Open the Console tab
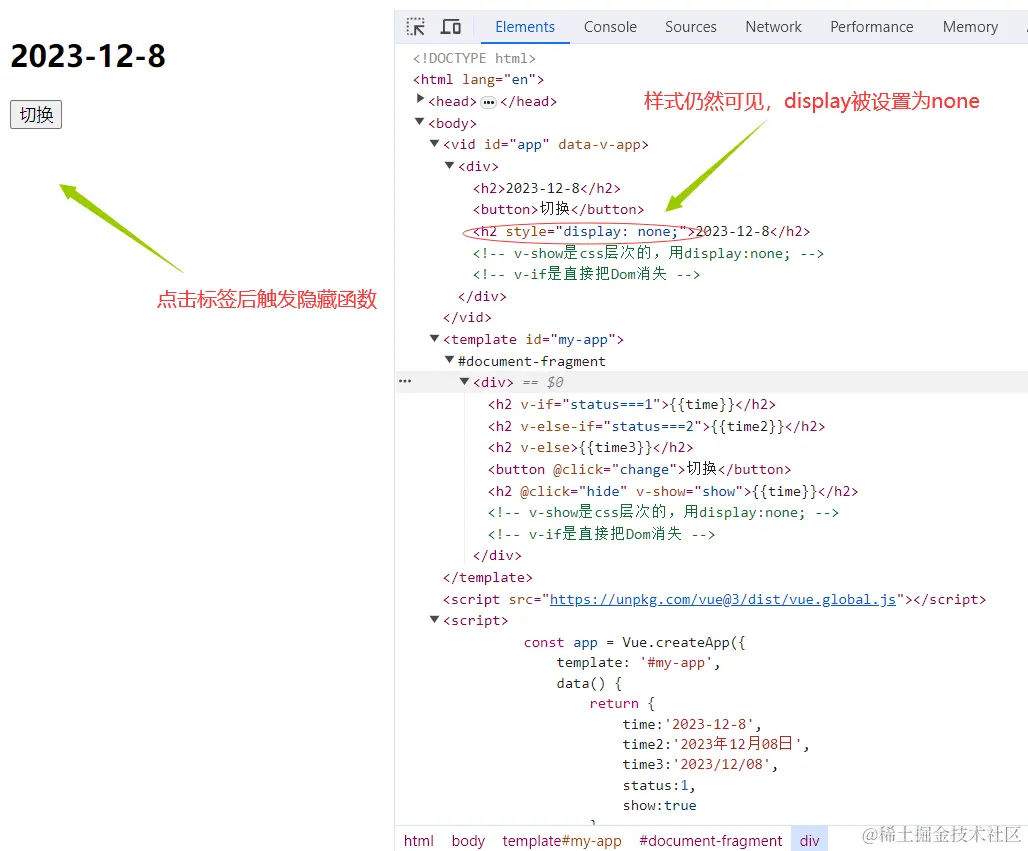The width and height of the screenshot is (1028, 851). click(x=610, y=27)
